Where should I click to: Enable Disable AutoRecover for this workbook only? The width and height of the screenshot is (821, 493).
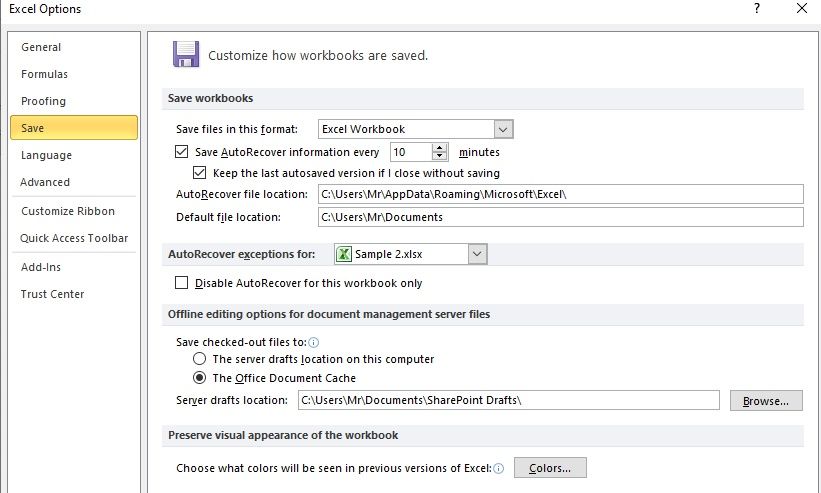(x=182, y=283)
